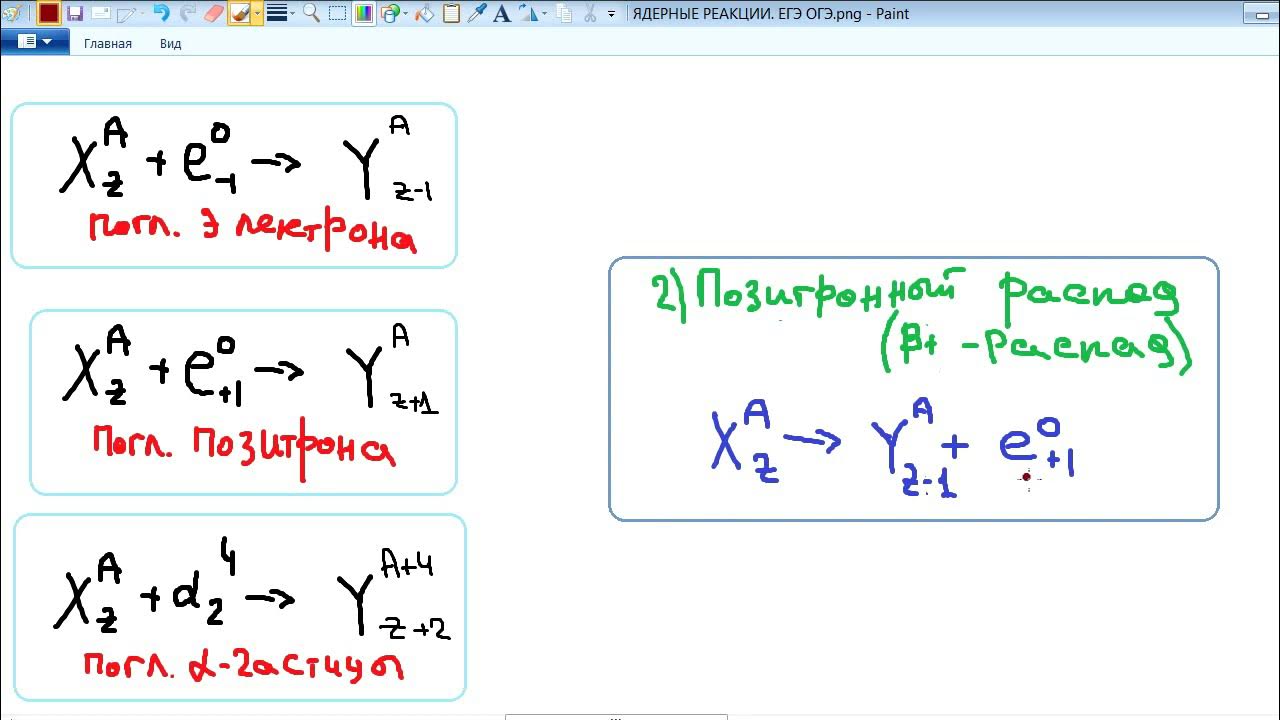Click the window title text ending in Paint

coord(771,15)
